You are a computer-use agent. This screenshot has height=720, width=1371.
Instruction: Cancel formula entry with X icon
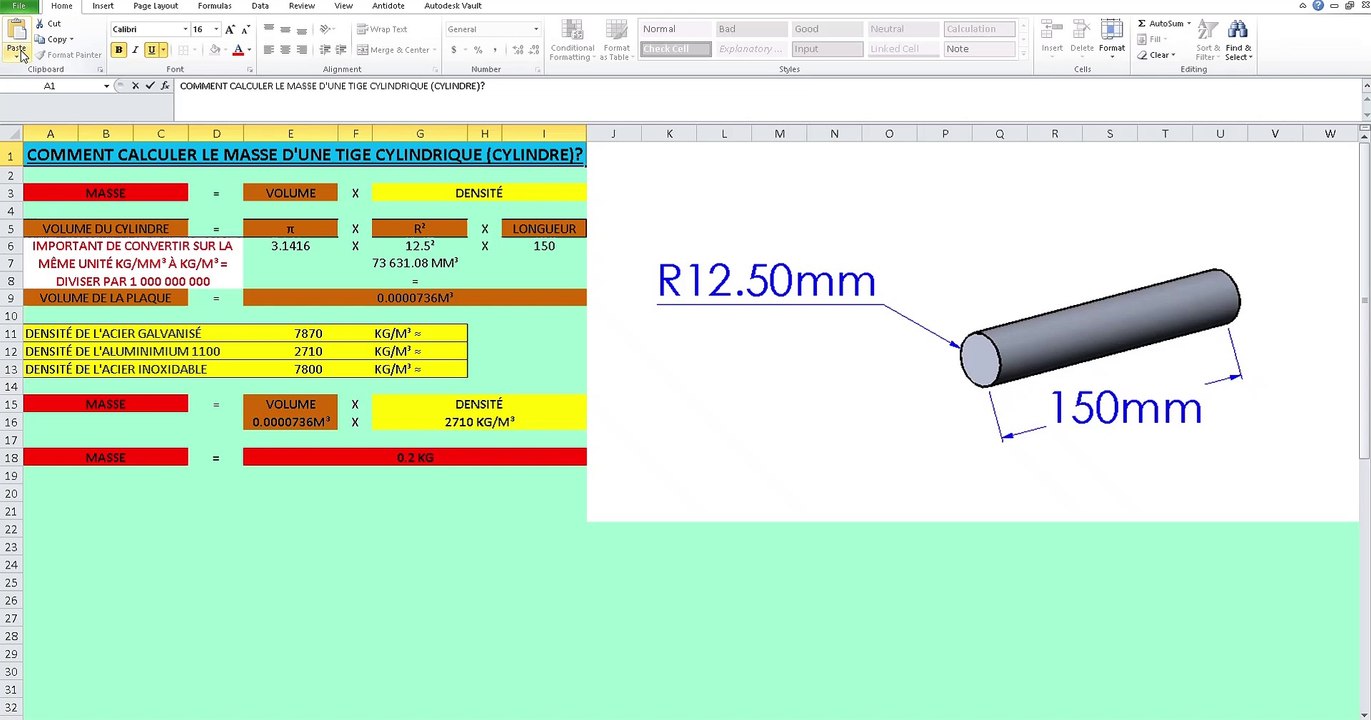tap(136, 86)
